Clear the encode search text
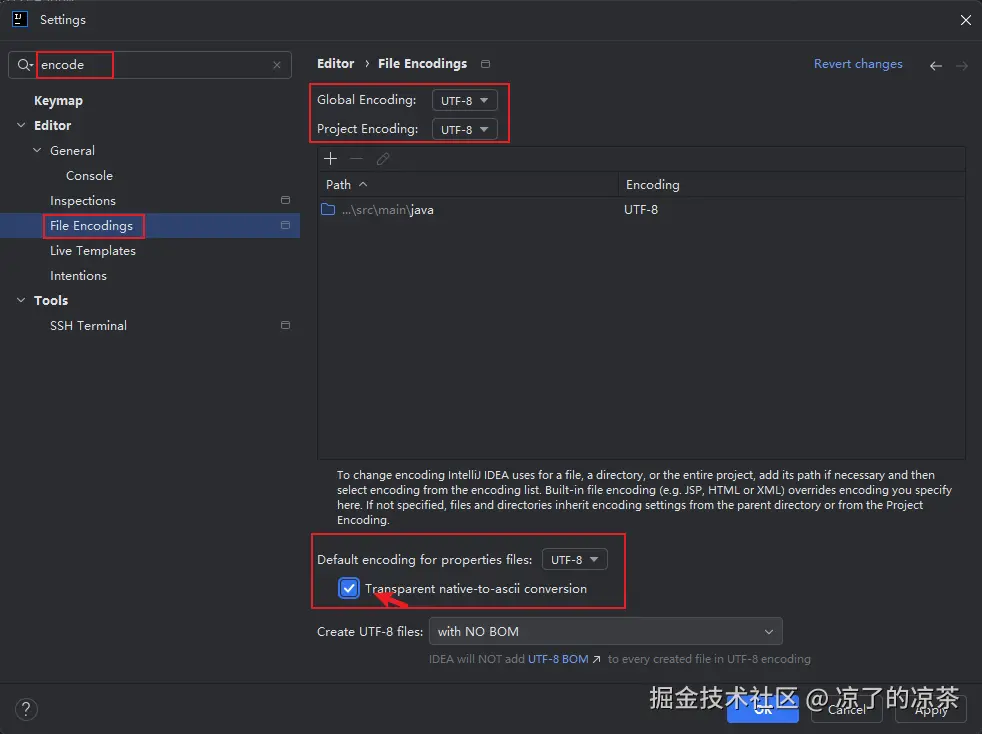Viewport: 982px width, 734px height. click(x=277, y=65)
